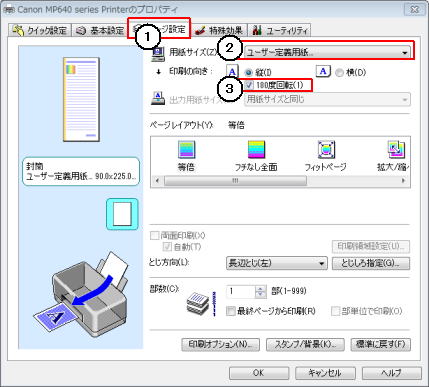The width and height of the screenshot is (429, 387).
Task: Select the フチなし全面 layout icon
Action: pyautogui.click(x=256, y=155)
